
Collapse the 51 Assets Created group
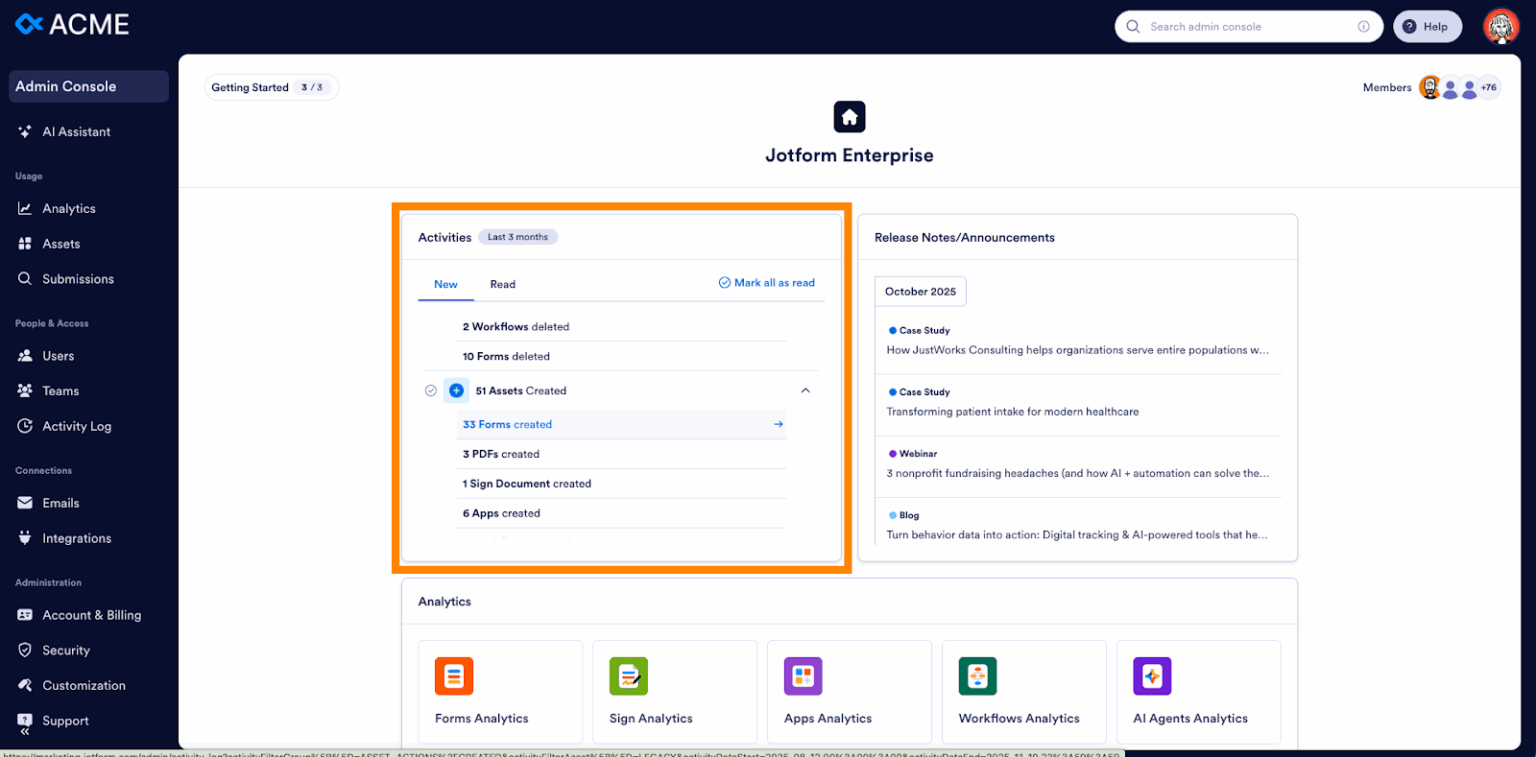805,391
